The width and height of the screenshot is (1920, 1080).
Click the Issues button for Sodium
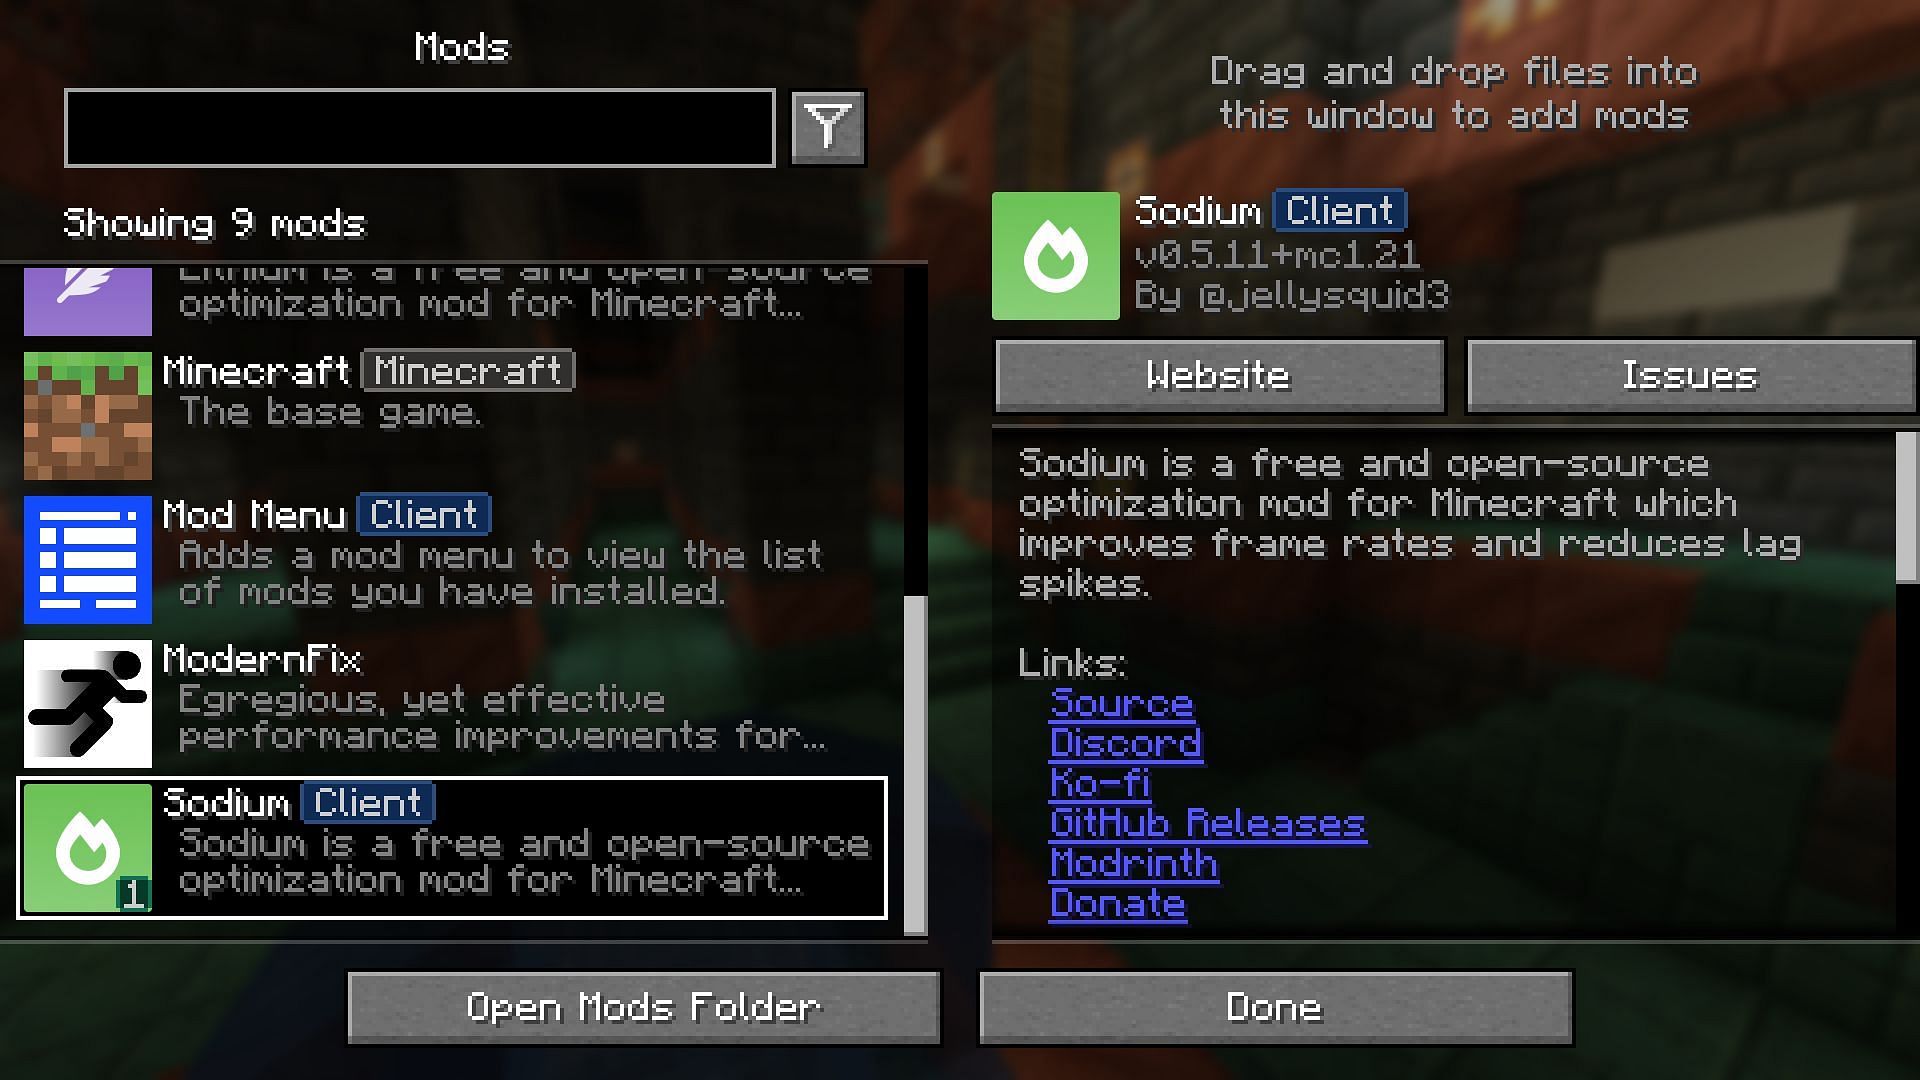coord(1688,376)
